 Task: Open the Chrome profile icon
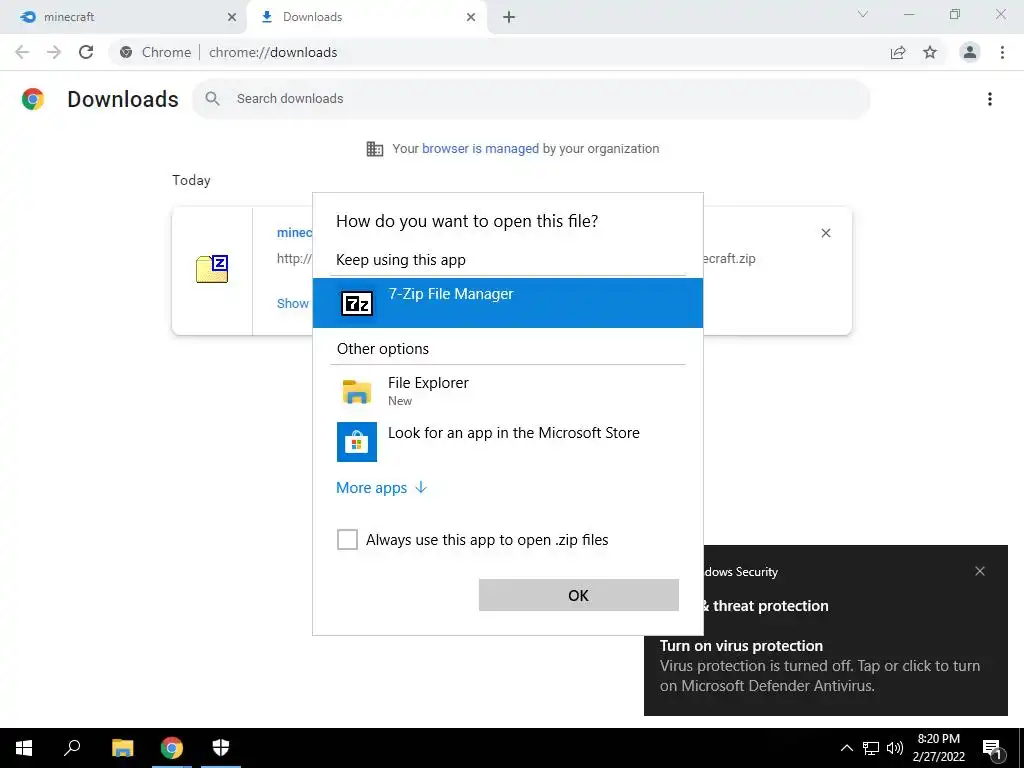[x=970, y=52]
